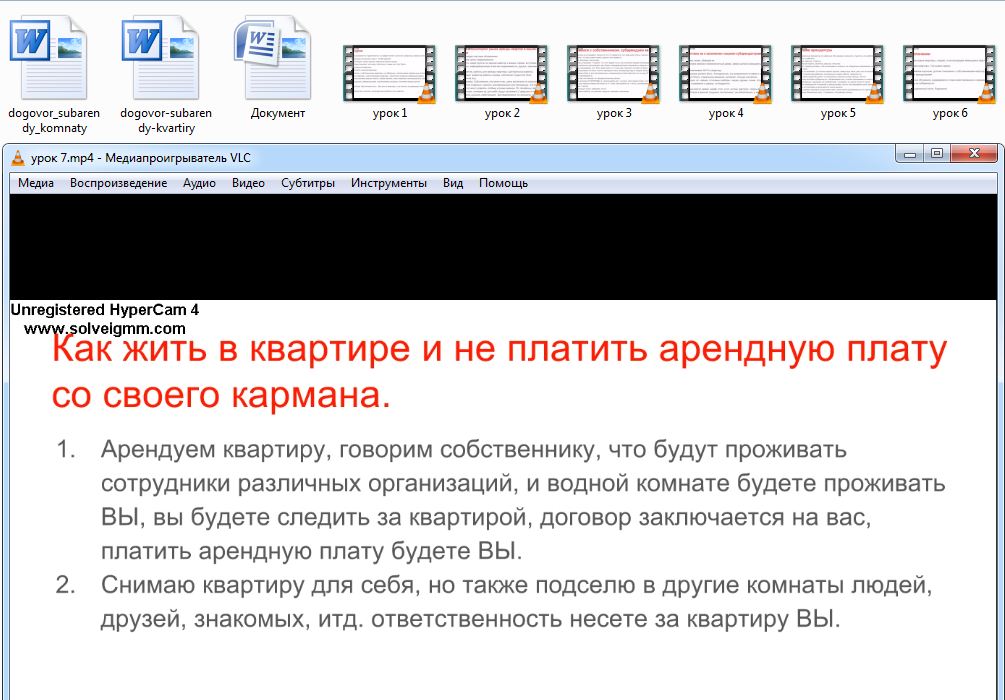Open the Помощь menu
This screenshot has width=1005, height=700.
[503, 183]
